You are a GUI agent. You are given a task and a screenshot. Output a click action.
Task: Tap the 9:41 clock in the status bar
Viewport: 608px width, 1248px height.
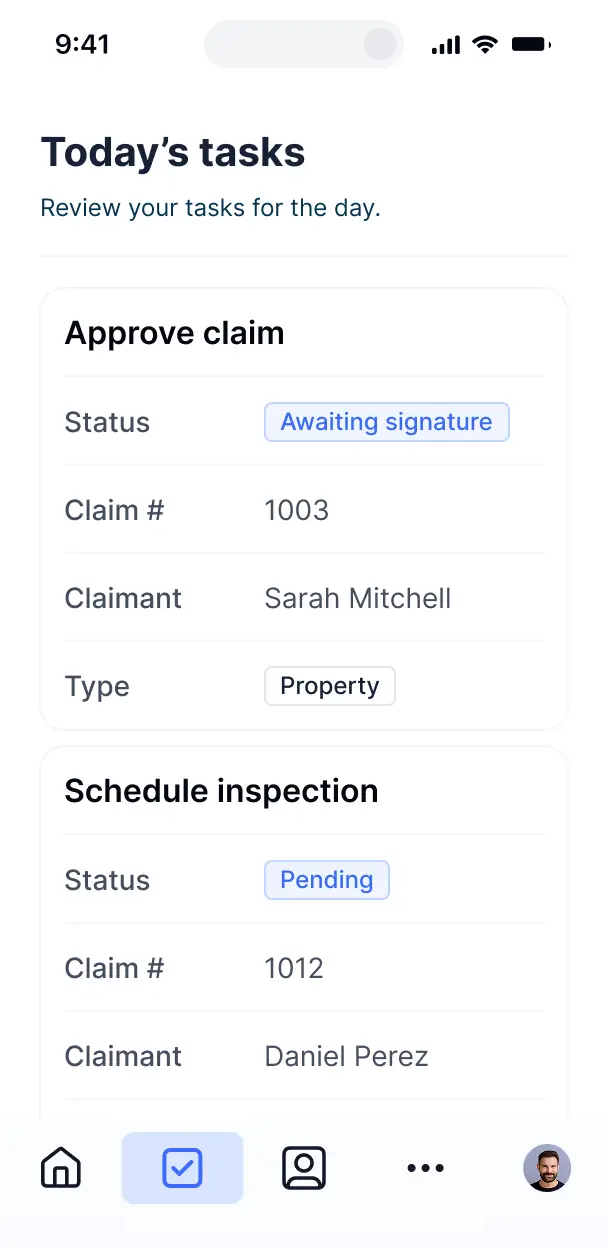82,44
